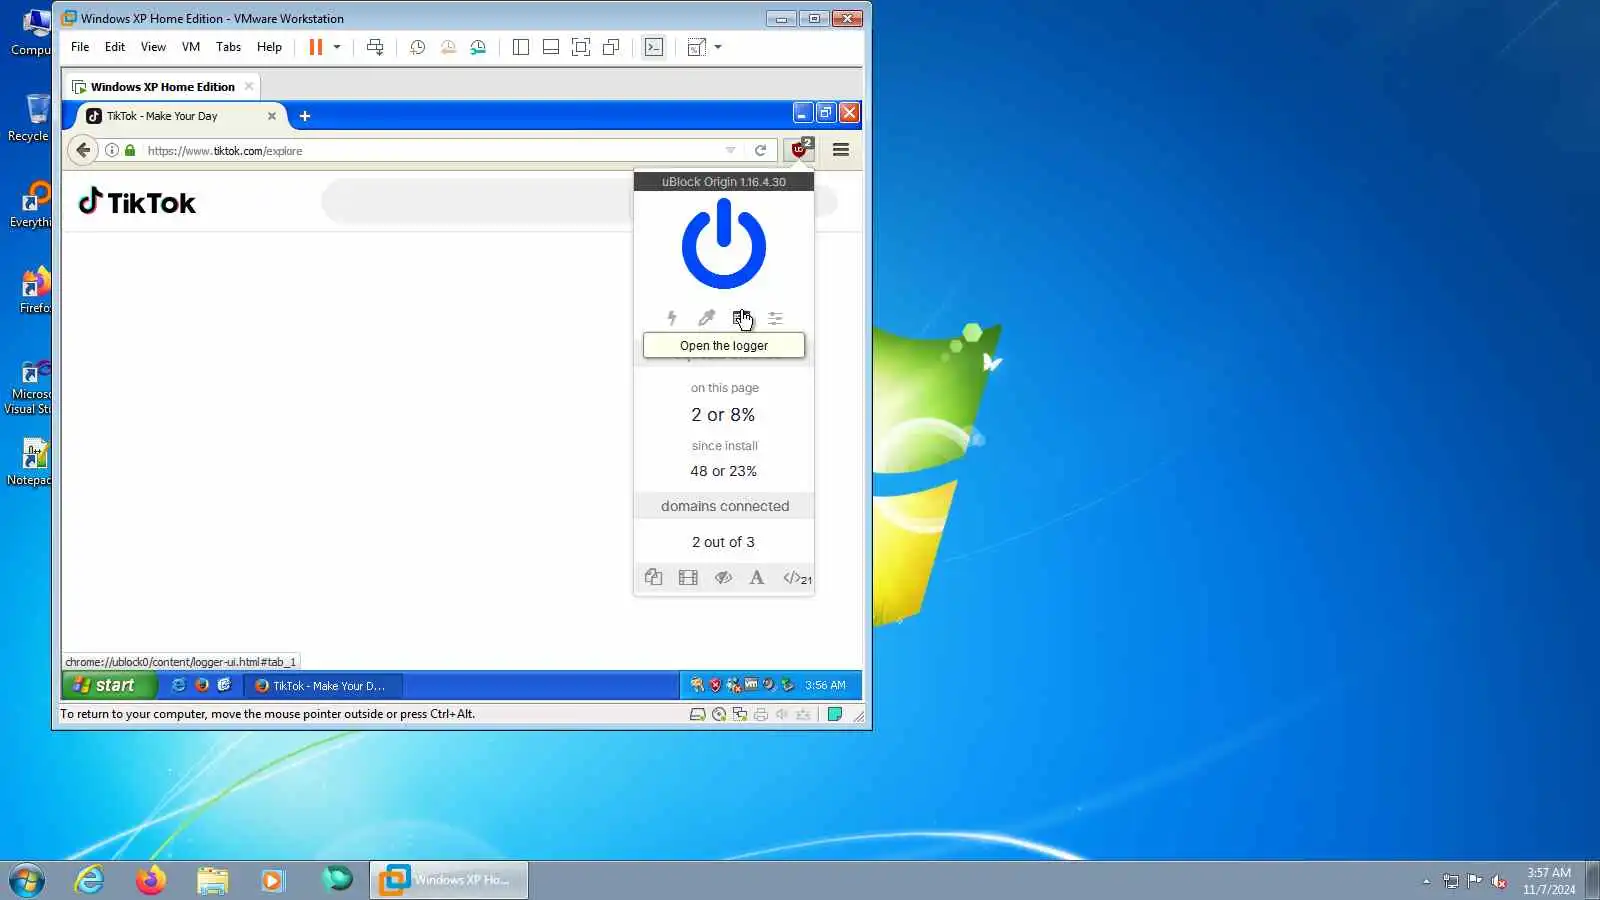Image resolution: width=1600 pixels, height=900 pixels.
Task: Expand the stretch guest options dropdown
Action: (718, 47)
